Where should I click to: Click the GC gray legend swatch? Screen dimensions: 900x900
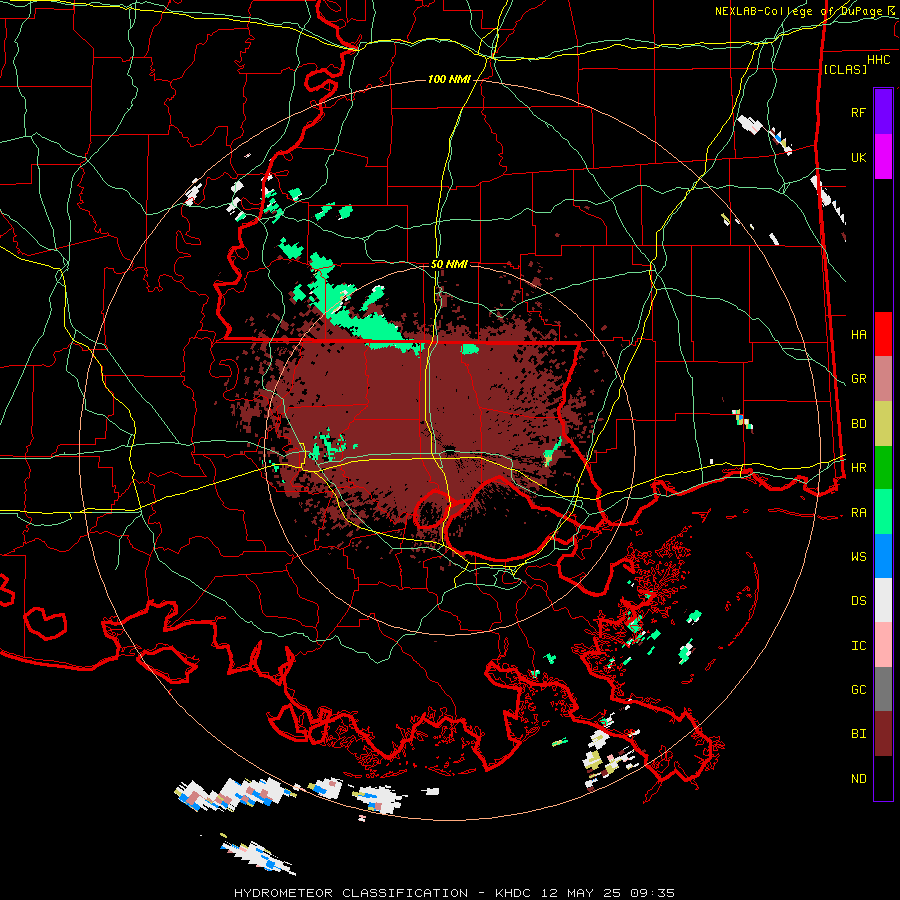883,689
